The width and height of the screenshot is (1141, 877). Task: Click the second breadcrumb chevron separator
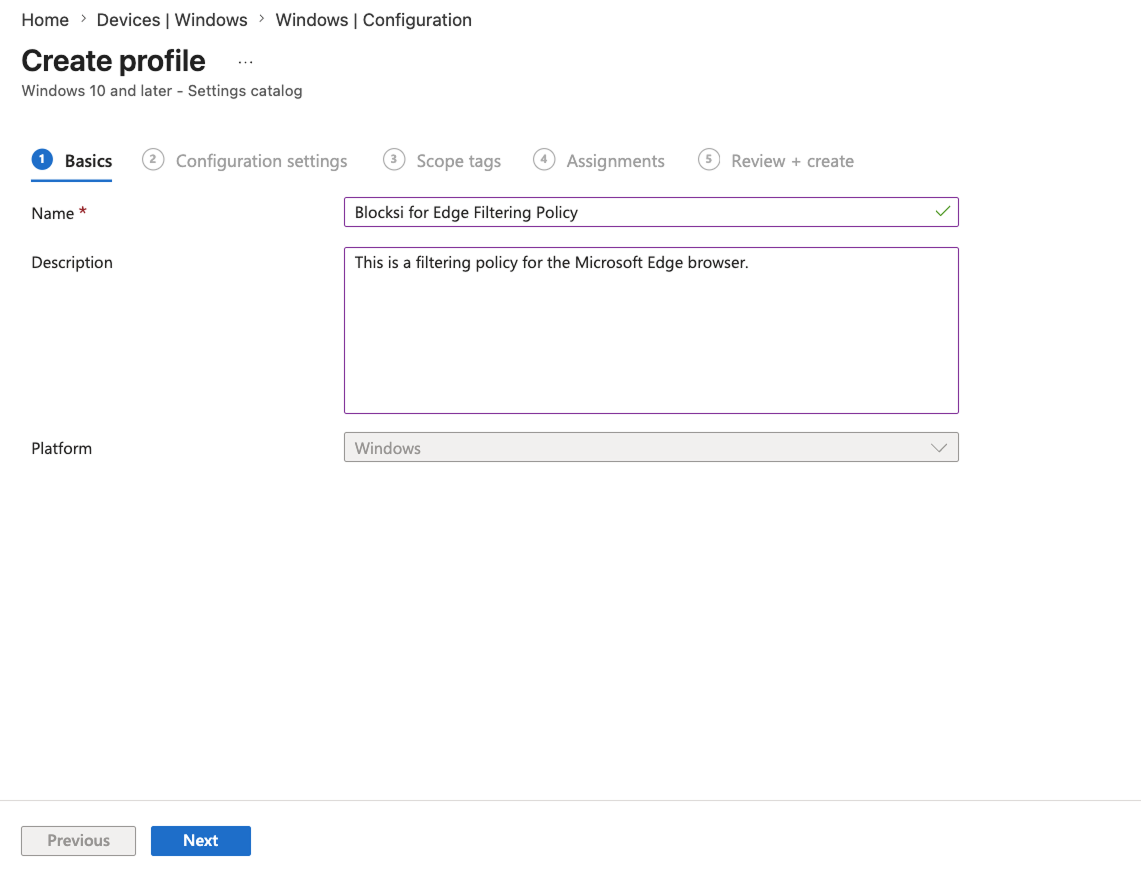(261, 19)
